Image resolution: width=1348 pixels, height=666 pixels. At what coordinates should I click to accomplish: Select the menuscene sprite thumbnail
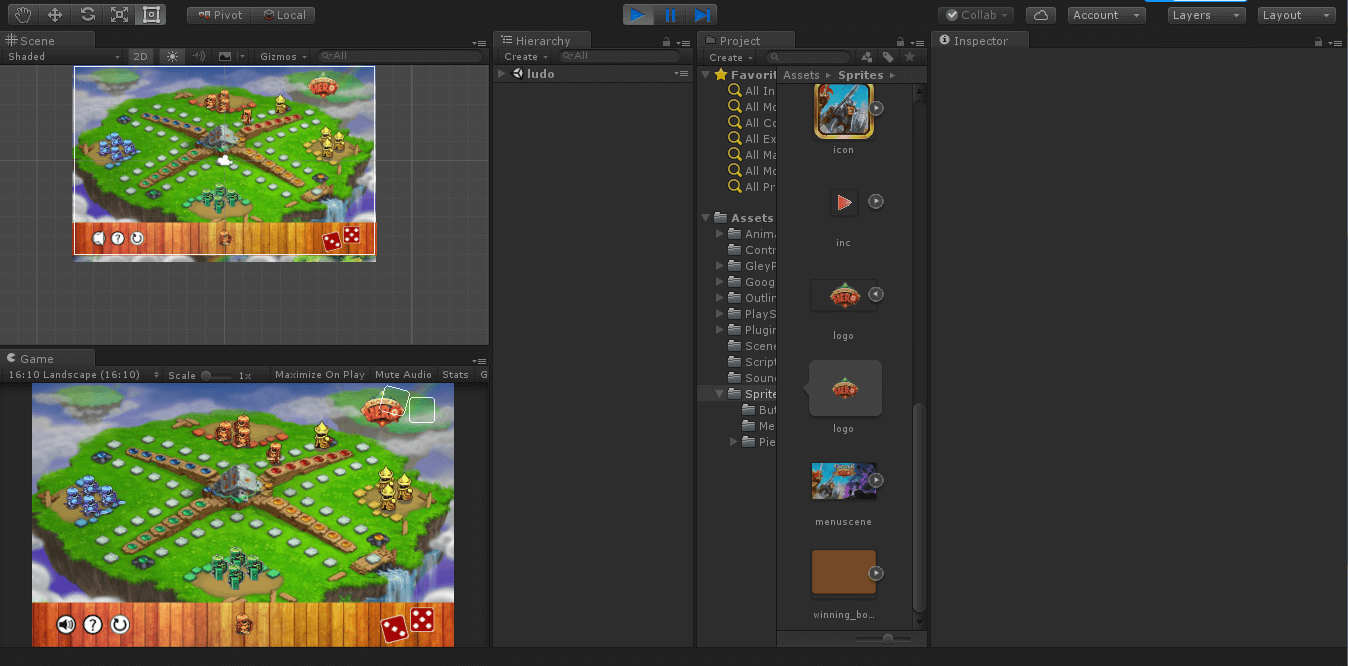[843, 481]
